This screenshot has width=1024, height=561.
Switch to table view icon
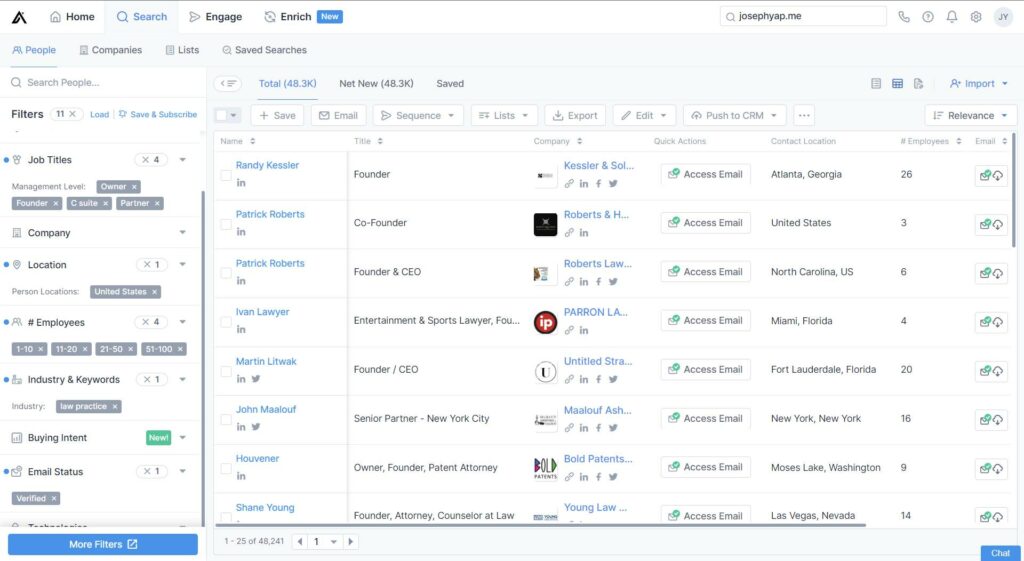pos(897,84)
